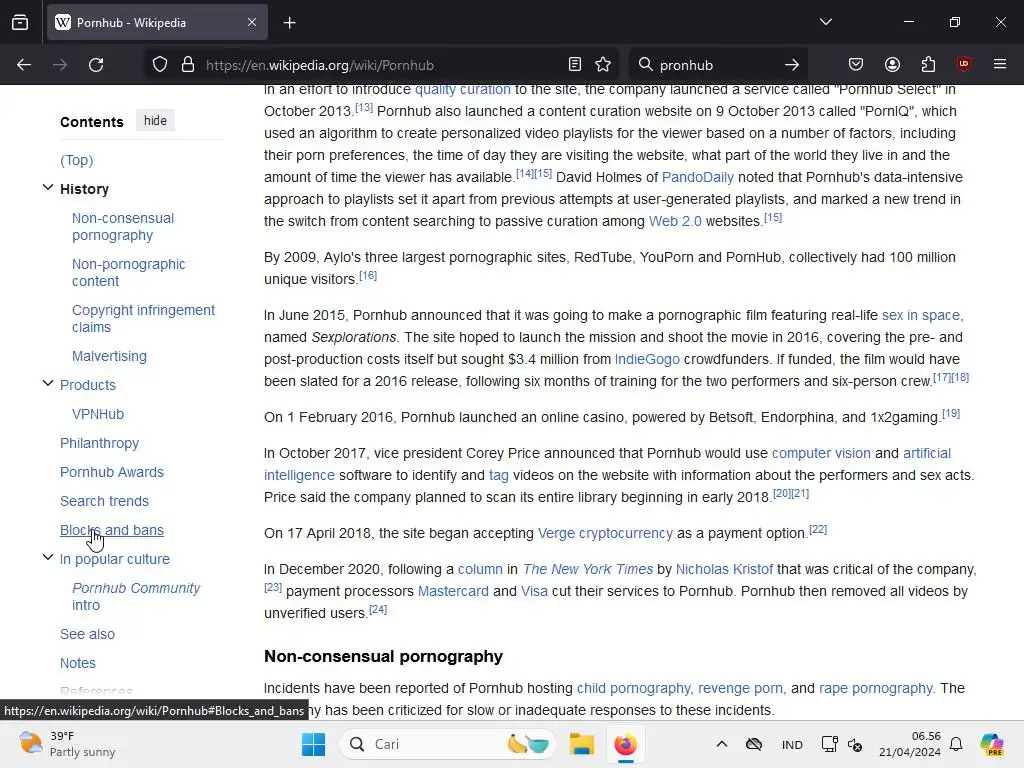Close the Pornhub - Wikipedia tab

[x=252, y=22]
